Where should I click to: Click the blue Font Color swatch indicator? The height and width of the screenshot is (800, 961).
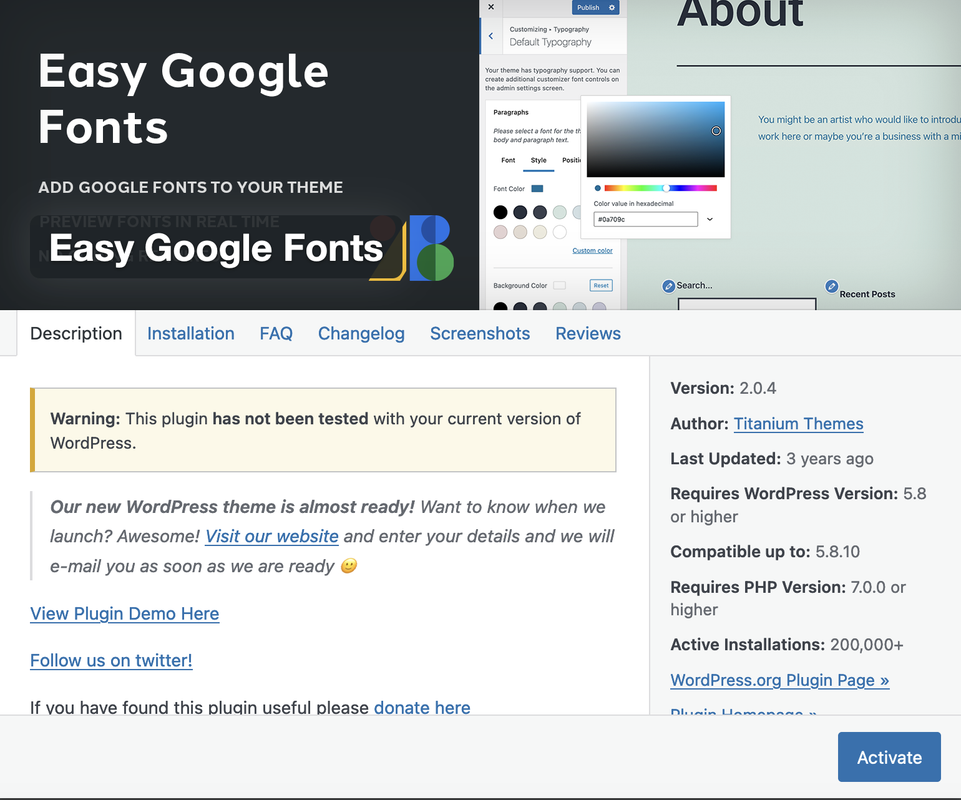(x=537, y=189)
